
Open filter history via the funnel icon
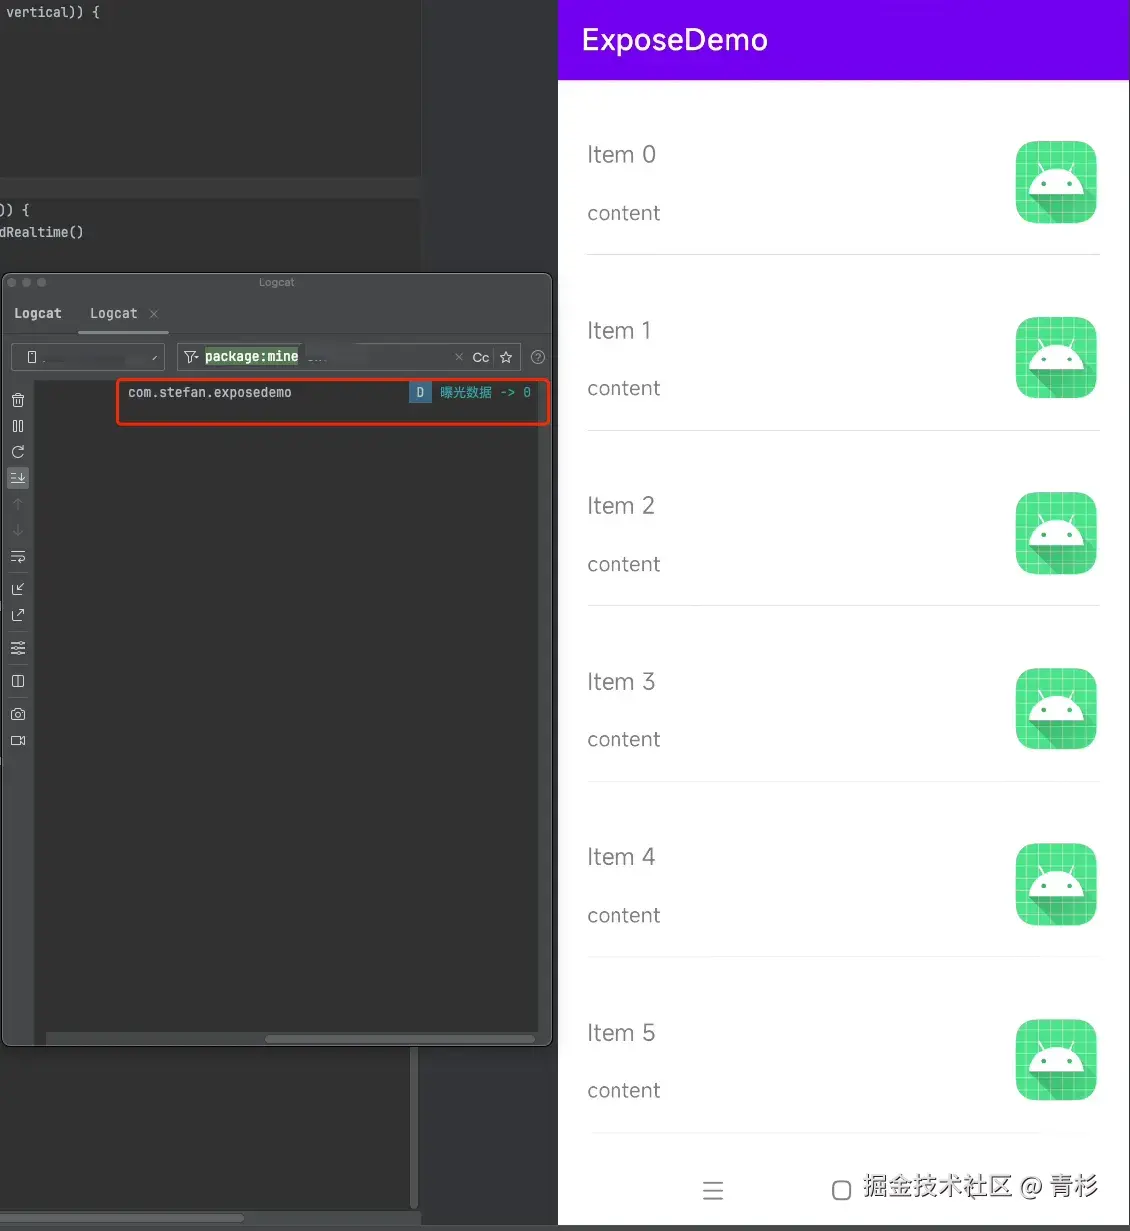[x=191, y=357]
